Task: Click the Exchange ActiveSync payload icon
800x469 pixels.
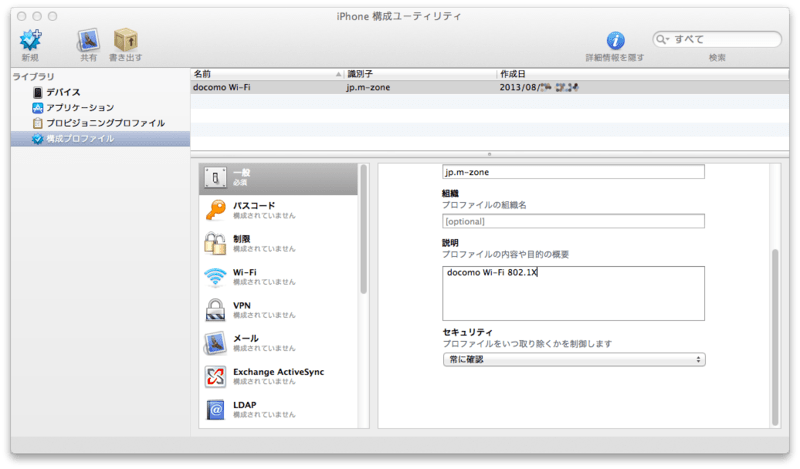Action: [215, 377]
